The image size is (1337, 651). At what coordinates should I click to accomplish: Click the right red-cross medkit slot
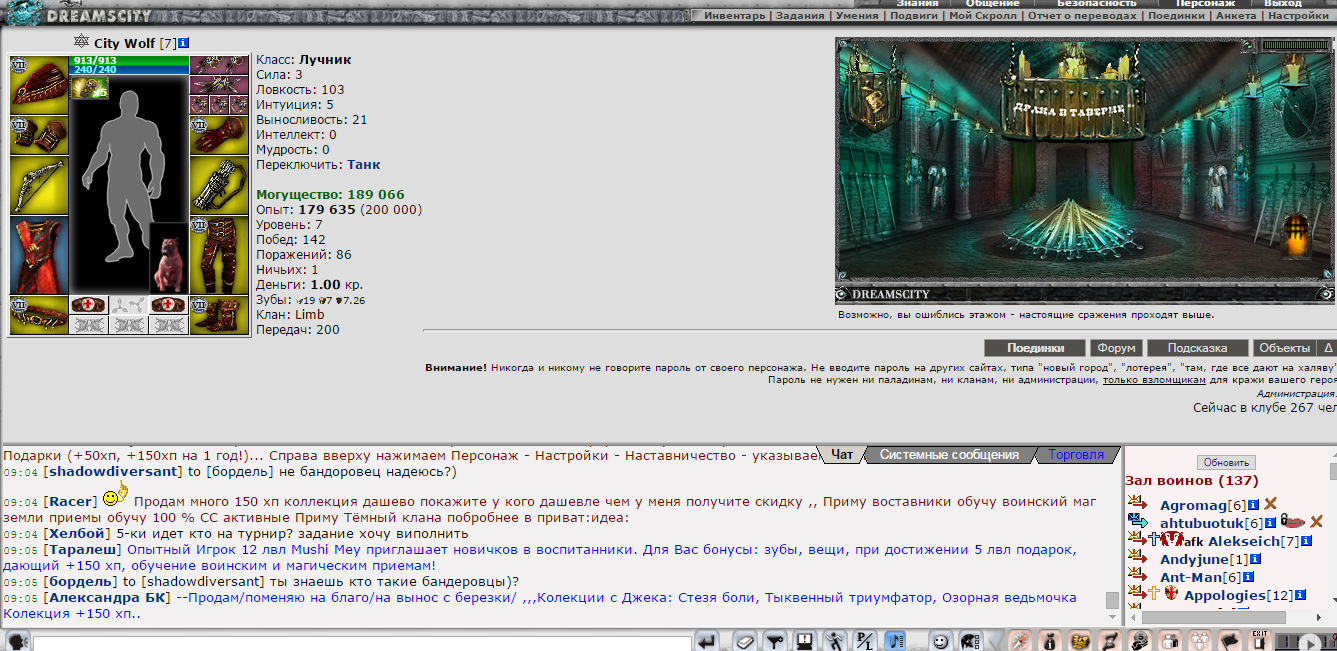tap(168, 305)
